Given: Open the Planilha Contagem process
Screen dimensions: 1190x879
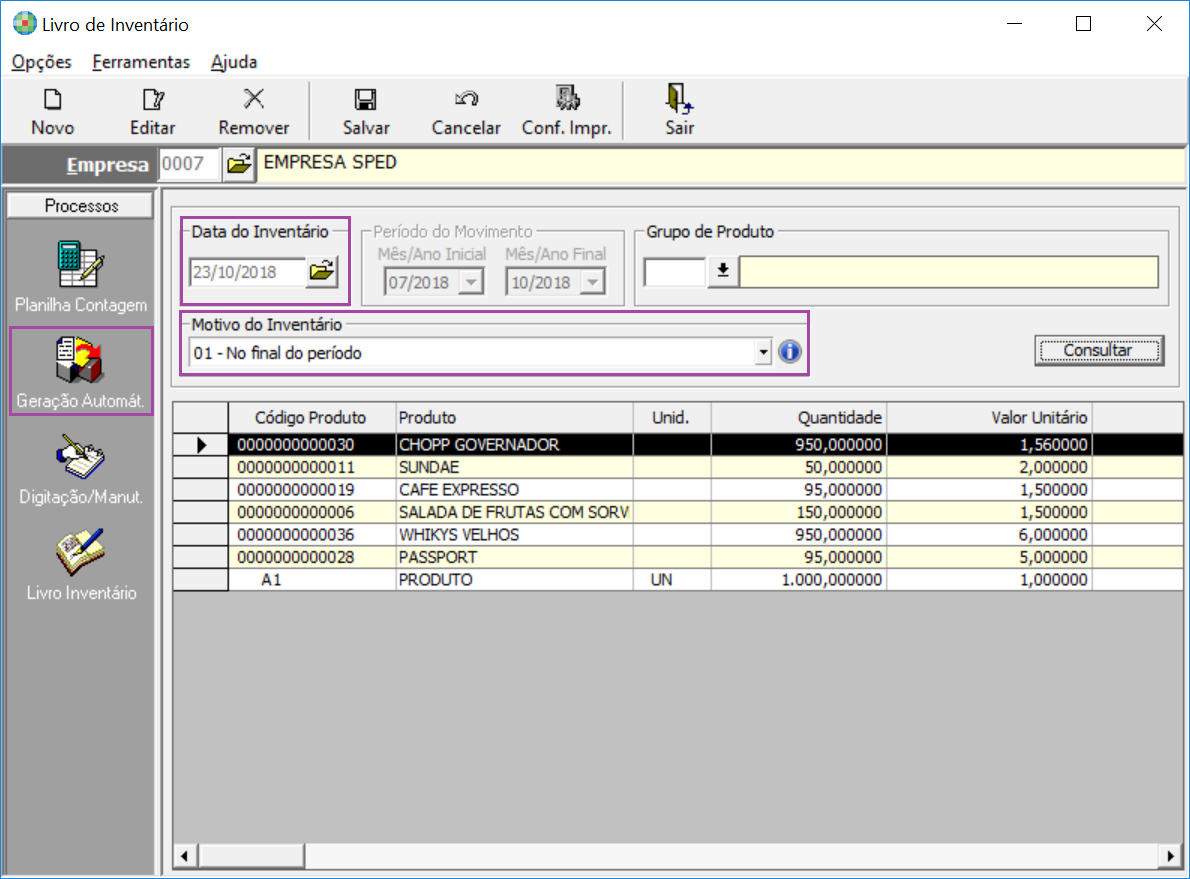Looking at the screenshot, I should coord(81,265).
